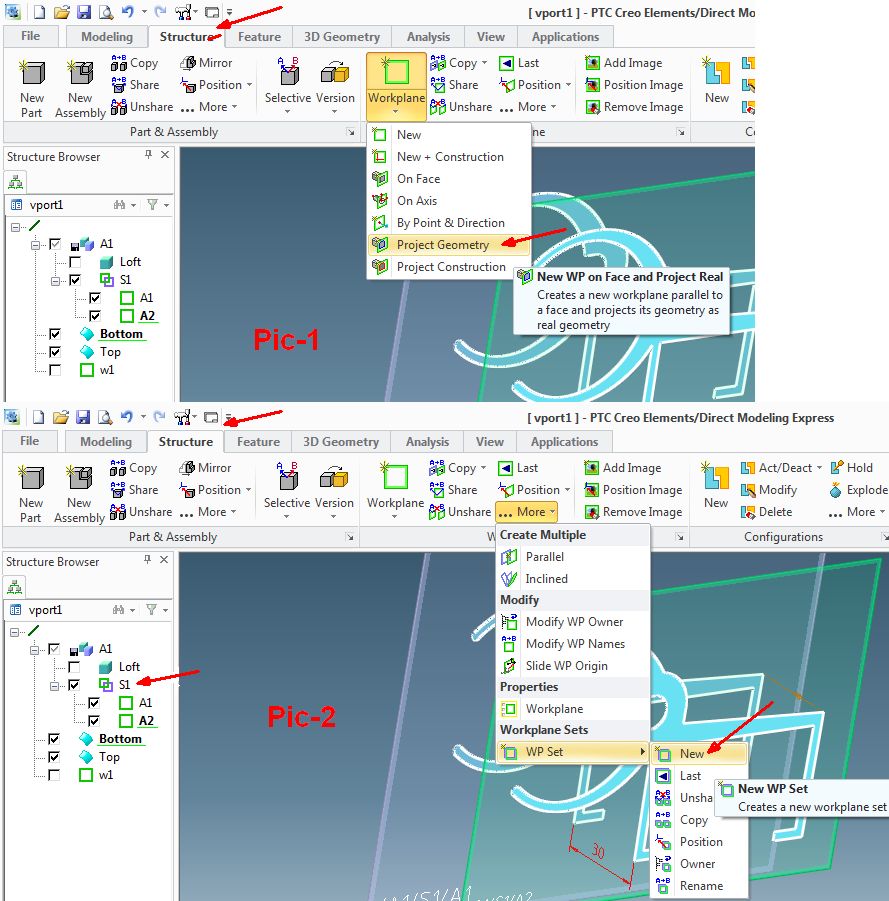The image size is (889, 901).
Task: Choose Rename in the WP Set submenu
Action: [699, 886]
